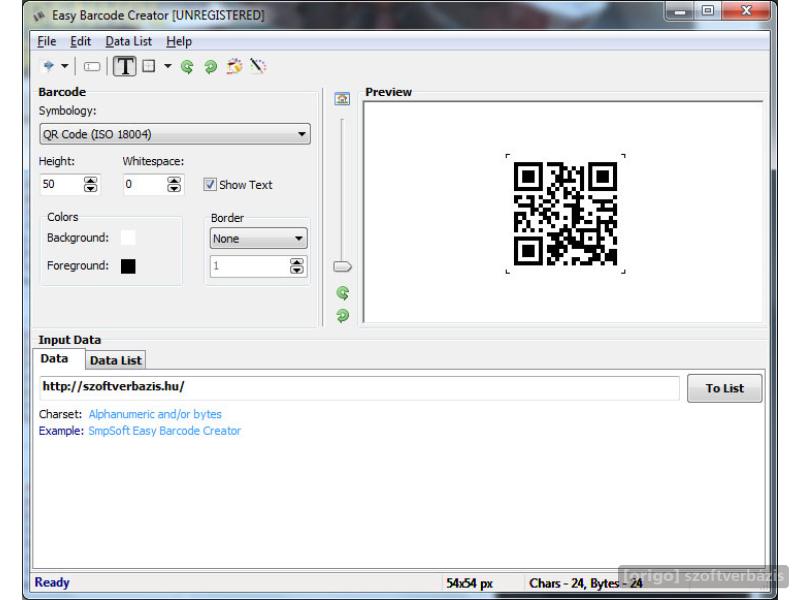800x600 pixels.
Task: Uncheck the Show Text checkbox
Action: [x=210, y=184]
